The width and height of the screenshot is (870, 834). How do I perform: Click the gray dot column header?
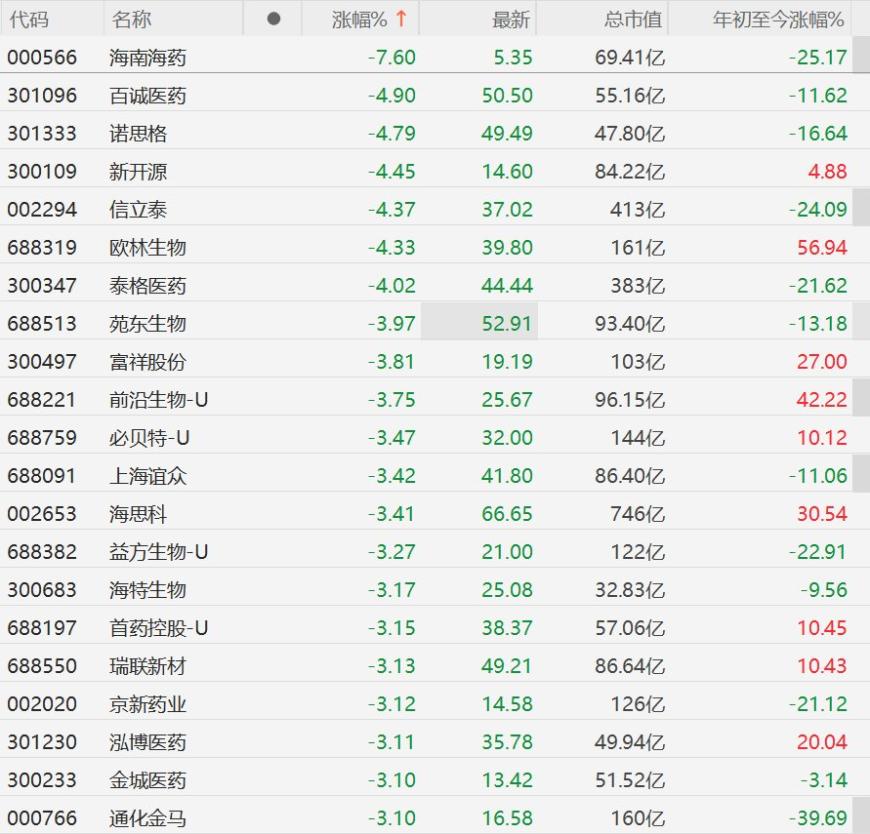tap(273, 19)
